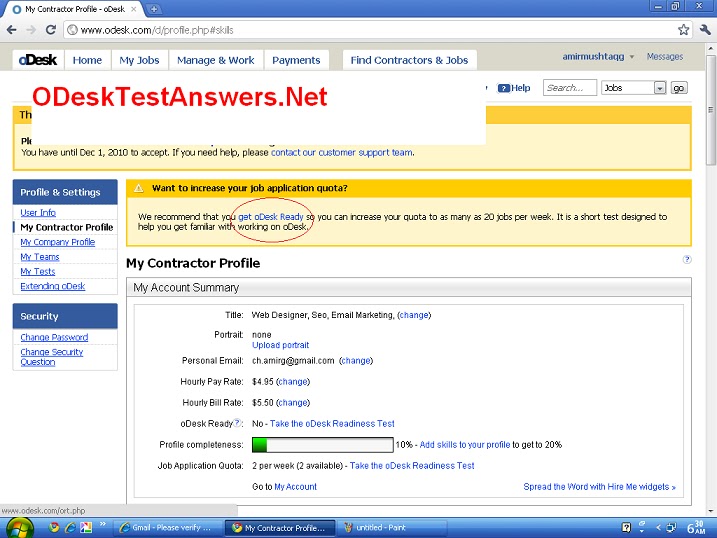
Task: Expand quick launch overflow chevron
Action: click(102, 524)
